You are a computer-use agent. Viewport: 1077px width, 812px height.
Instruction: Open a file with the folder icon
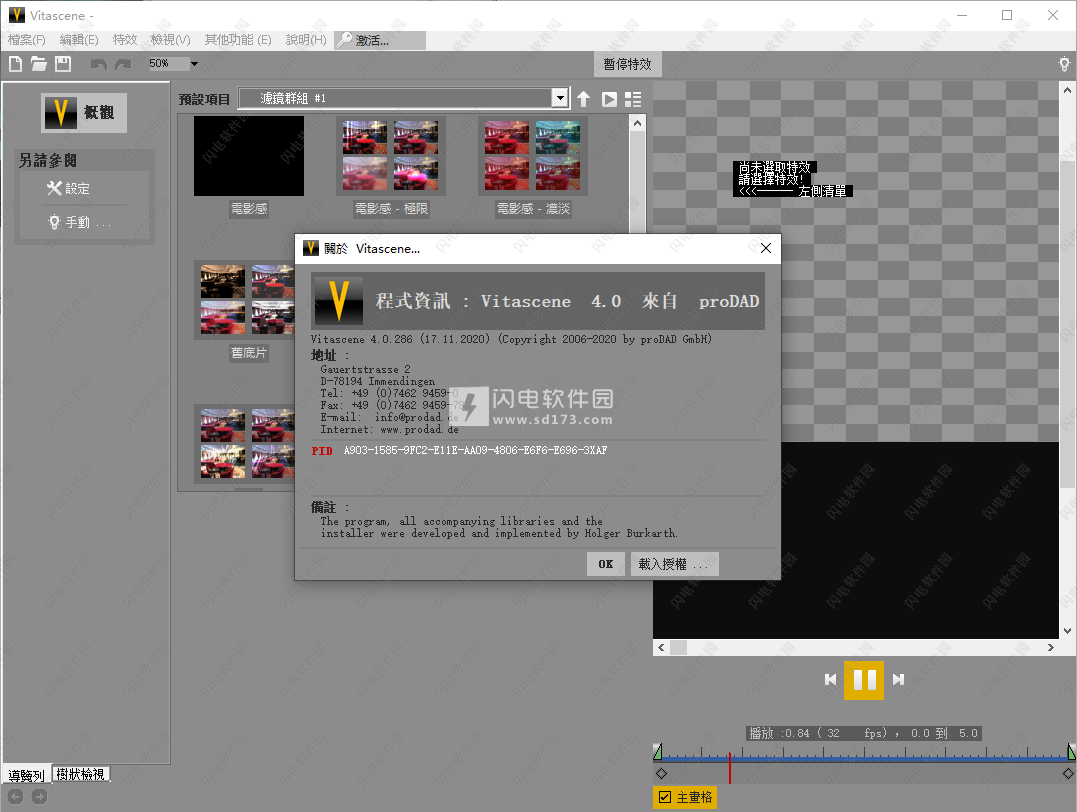[39, 64]
